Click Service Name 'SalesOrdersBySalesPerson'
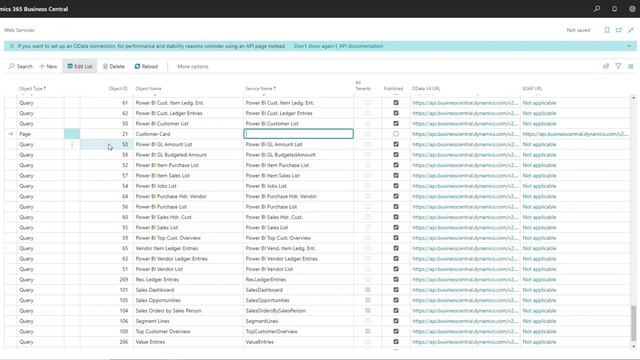This screenshot has width=640, height=360. [x=276, y=311]
